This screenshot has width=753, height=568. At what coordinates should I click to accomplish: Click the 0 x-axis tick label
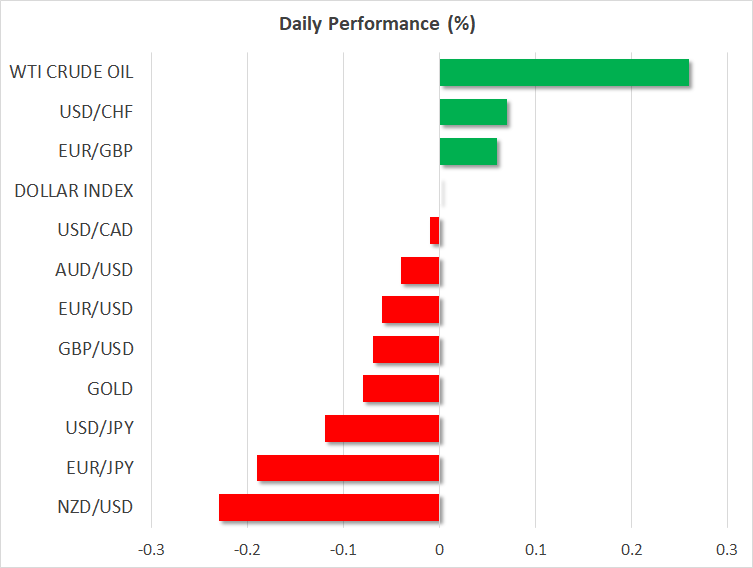(x=439, y=549)
